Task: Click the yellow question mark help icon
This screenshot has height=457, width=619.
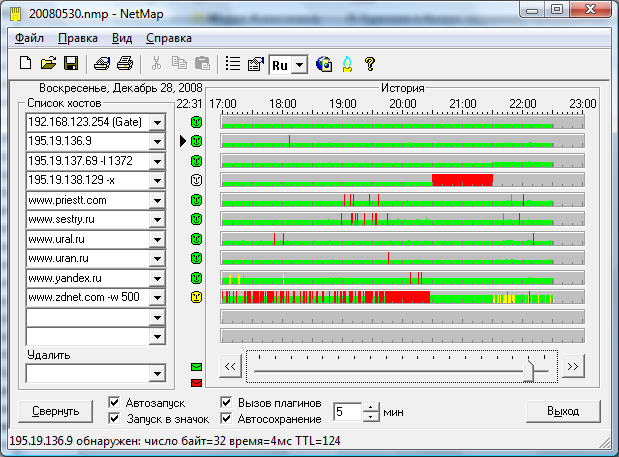Action: [x=370, y=64]
